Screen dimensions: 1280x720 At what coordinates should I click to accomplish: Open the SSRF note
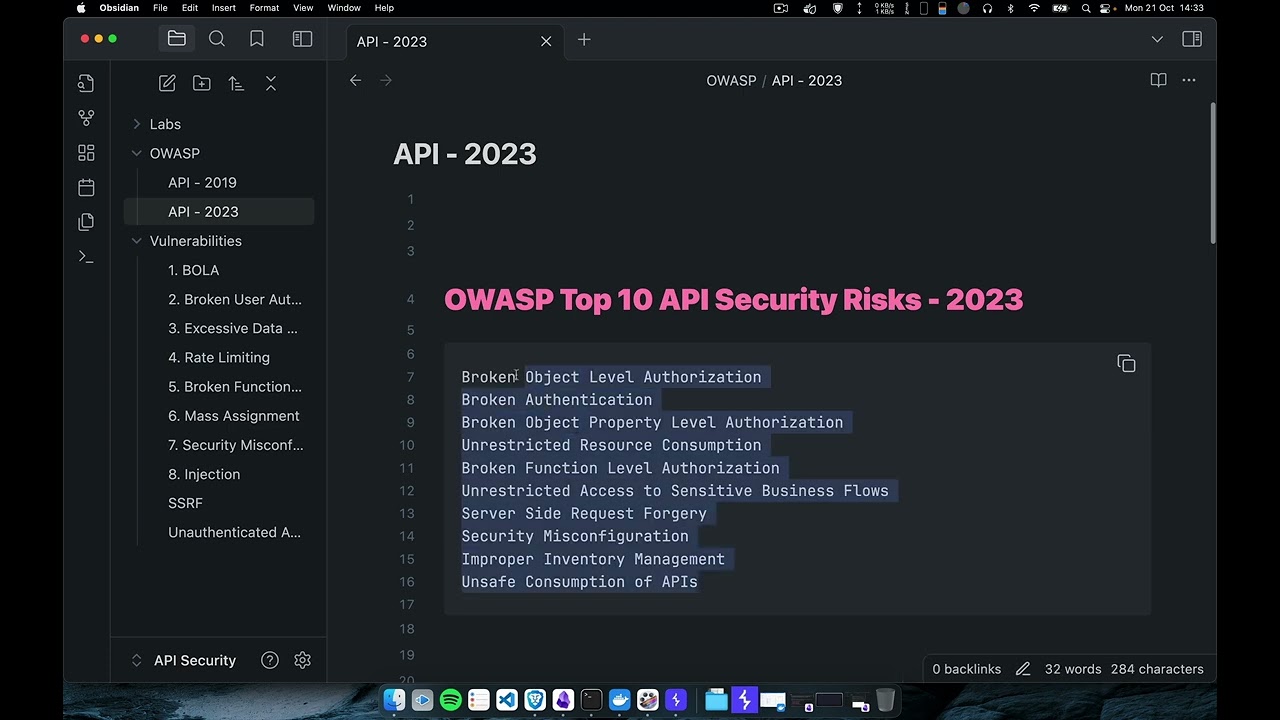pos(185,503)
